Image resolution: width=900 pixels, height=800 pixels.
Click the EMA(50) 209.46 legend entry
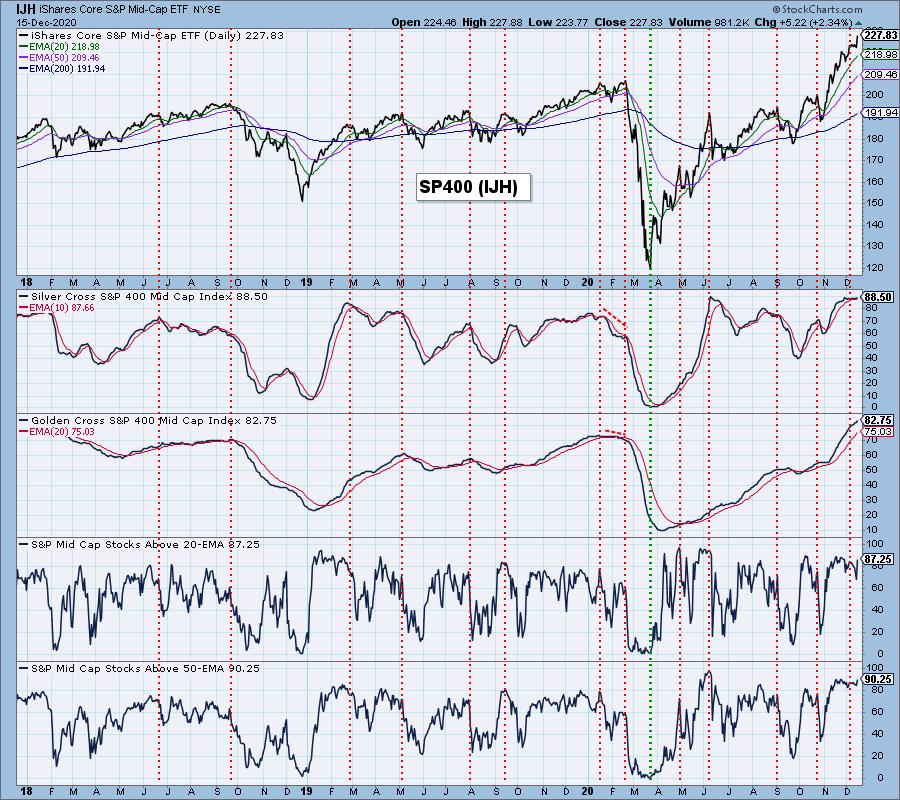click(59, 57)
